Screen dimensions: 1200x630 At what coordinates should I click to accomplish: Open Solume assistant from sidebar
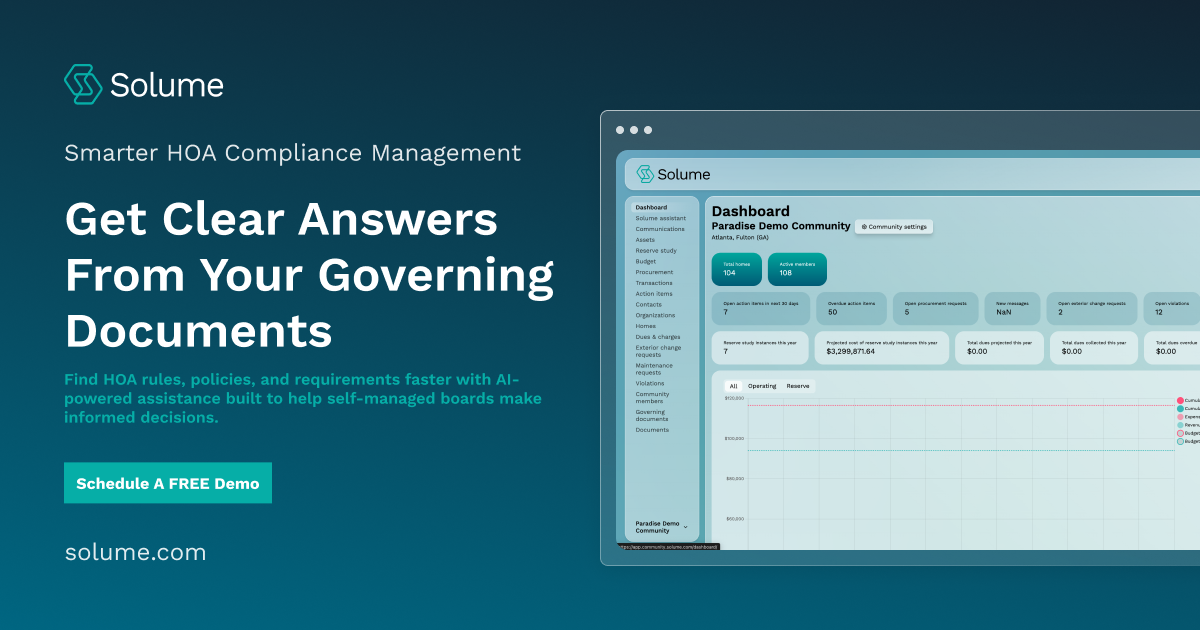(x=661, y=218)
